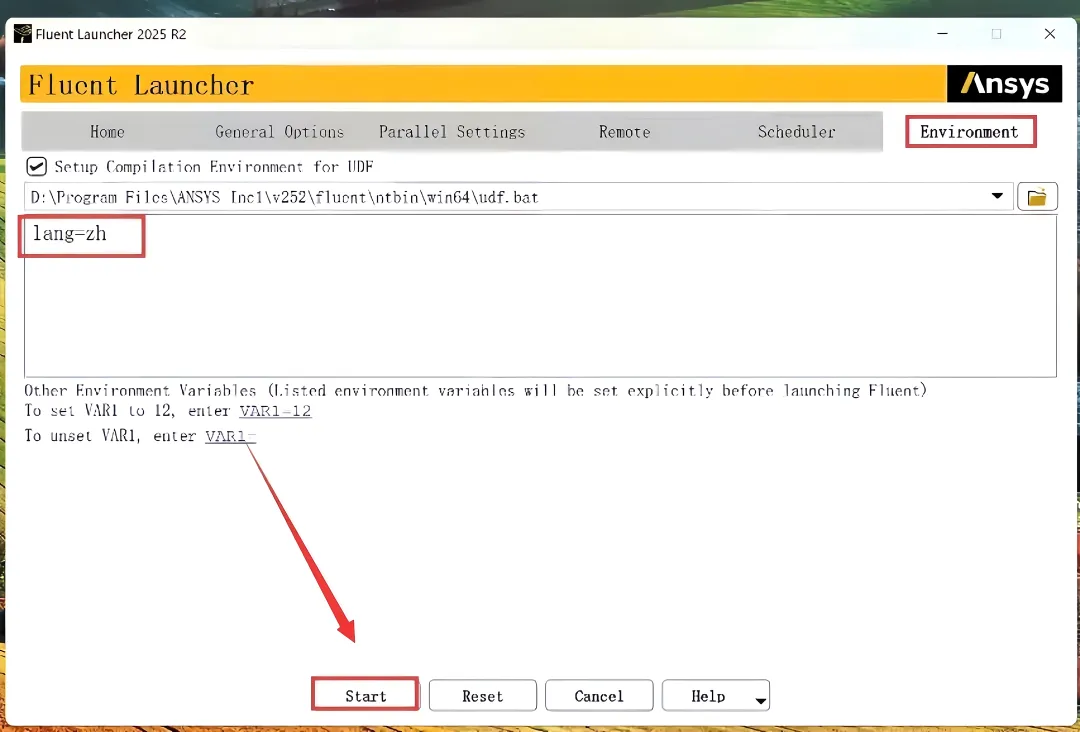Screen dimensions: 1080x732
Task: Click the VAR1= unset example text
Action: (230, 436)
